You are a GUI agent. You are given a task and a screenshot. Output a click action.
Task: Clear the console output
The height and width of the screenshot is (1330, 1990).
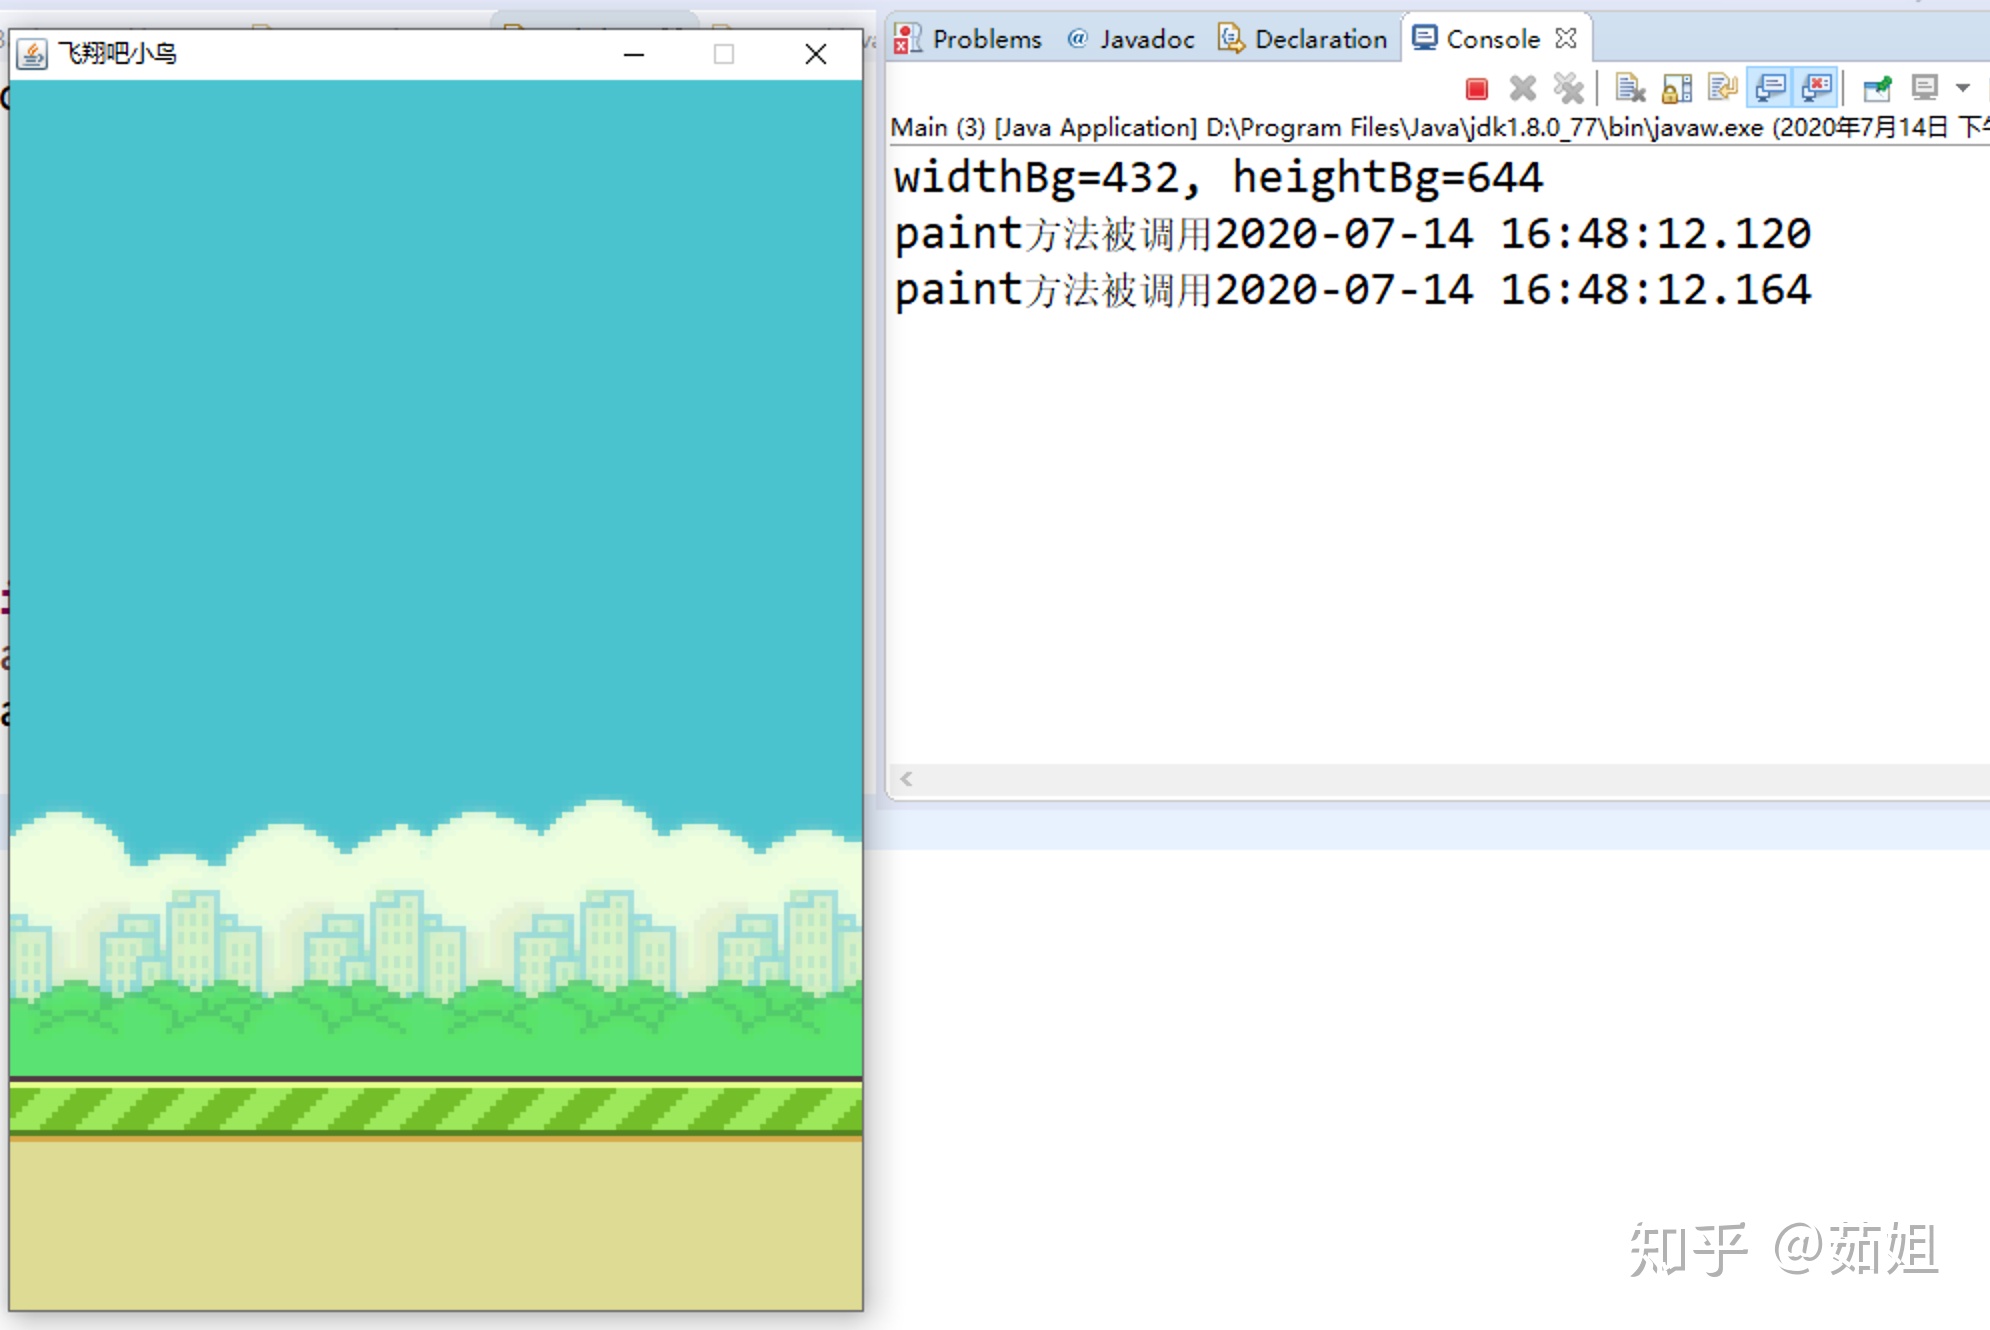(x=1630, y=89)
